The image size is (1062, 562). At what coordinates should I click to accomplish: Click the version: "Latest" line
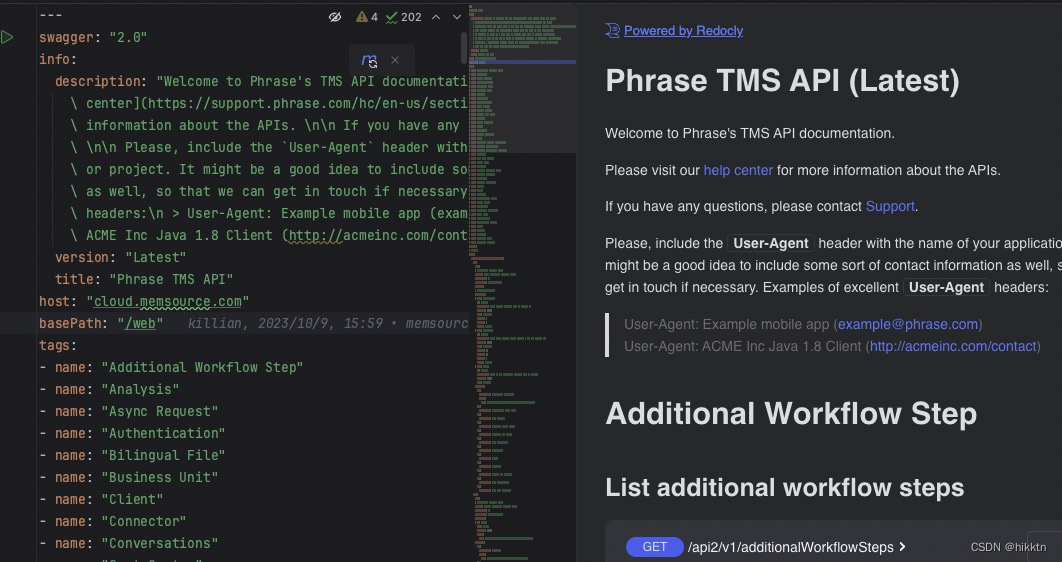[120, 257]
